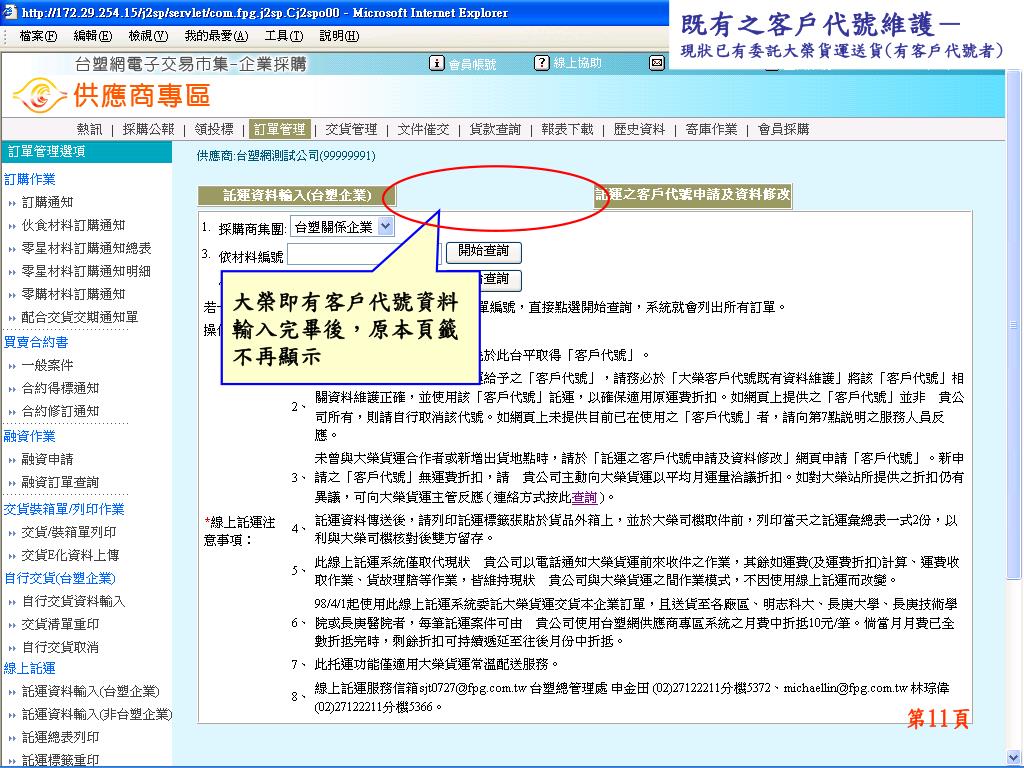Go to the 貨款查詢 navigation tab

coord(495,129)
